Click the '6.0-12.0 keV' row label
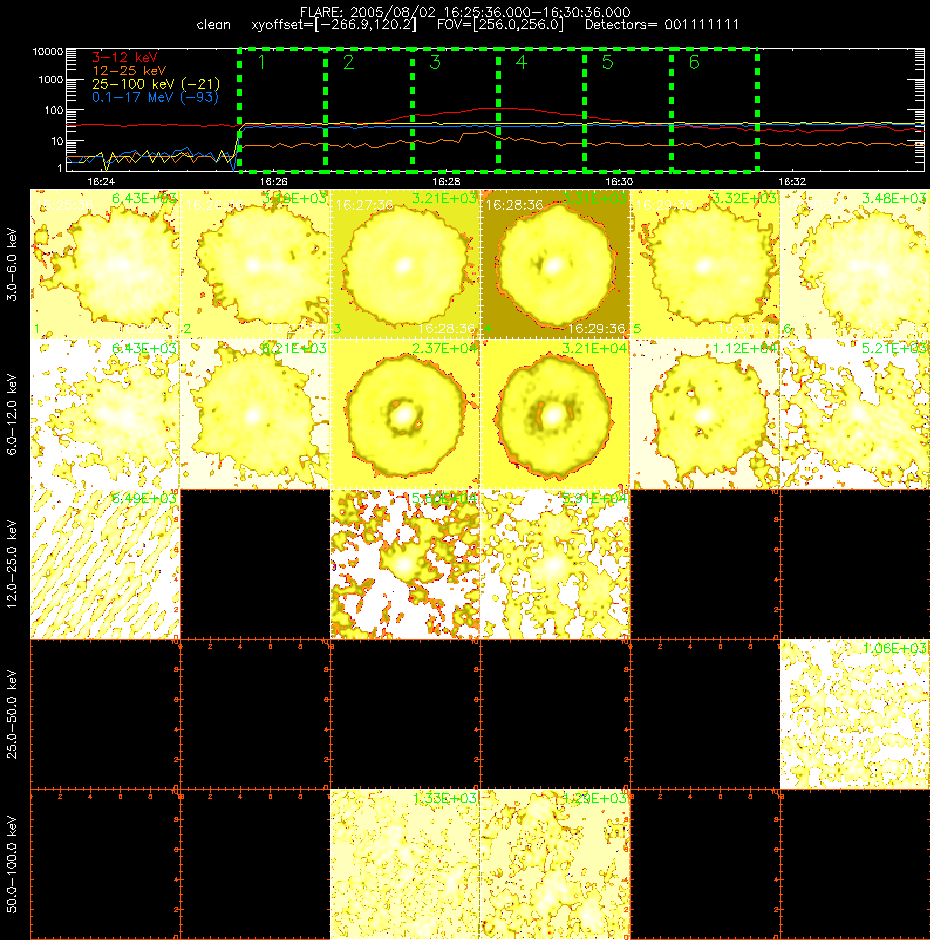This screenshot has height=940, width=930. point(12,414)
